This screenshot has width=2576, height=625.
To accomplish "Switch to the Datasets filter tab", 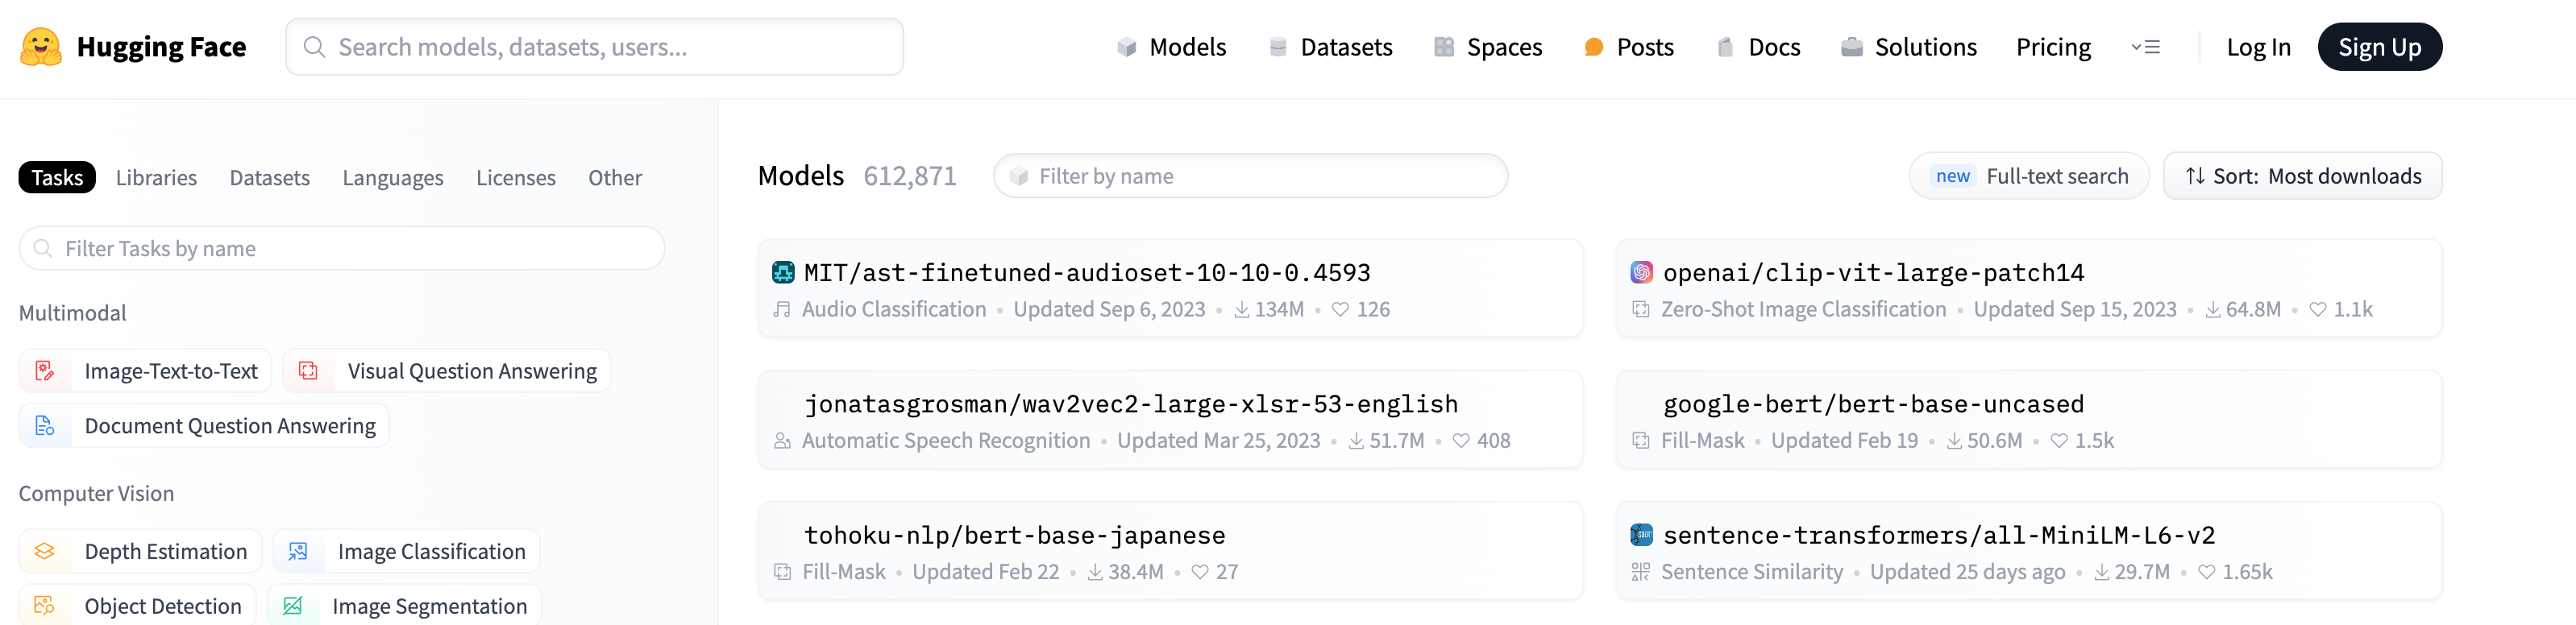I will 269,177.
